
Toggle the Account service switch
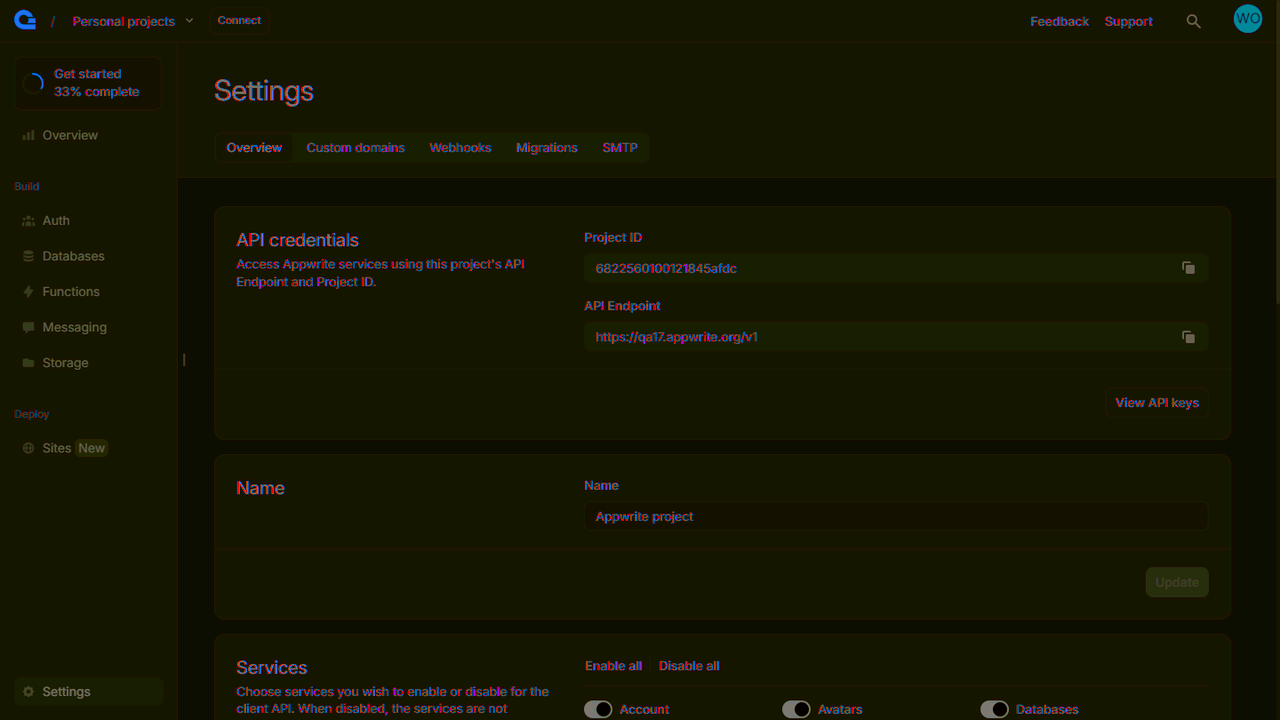tap(598, 708)
